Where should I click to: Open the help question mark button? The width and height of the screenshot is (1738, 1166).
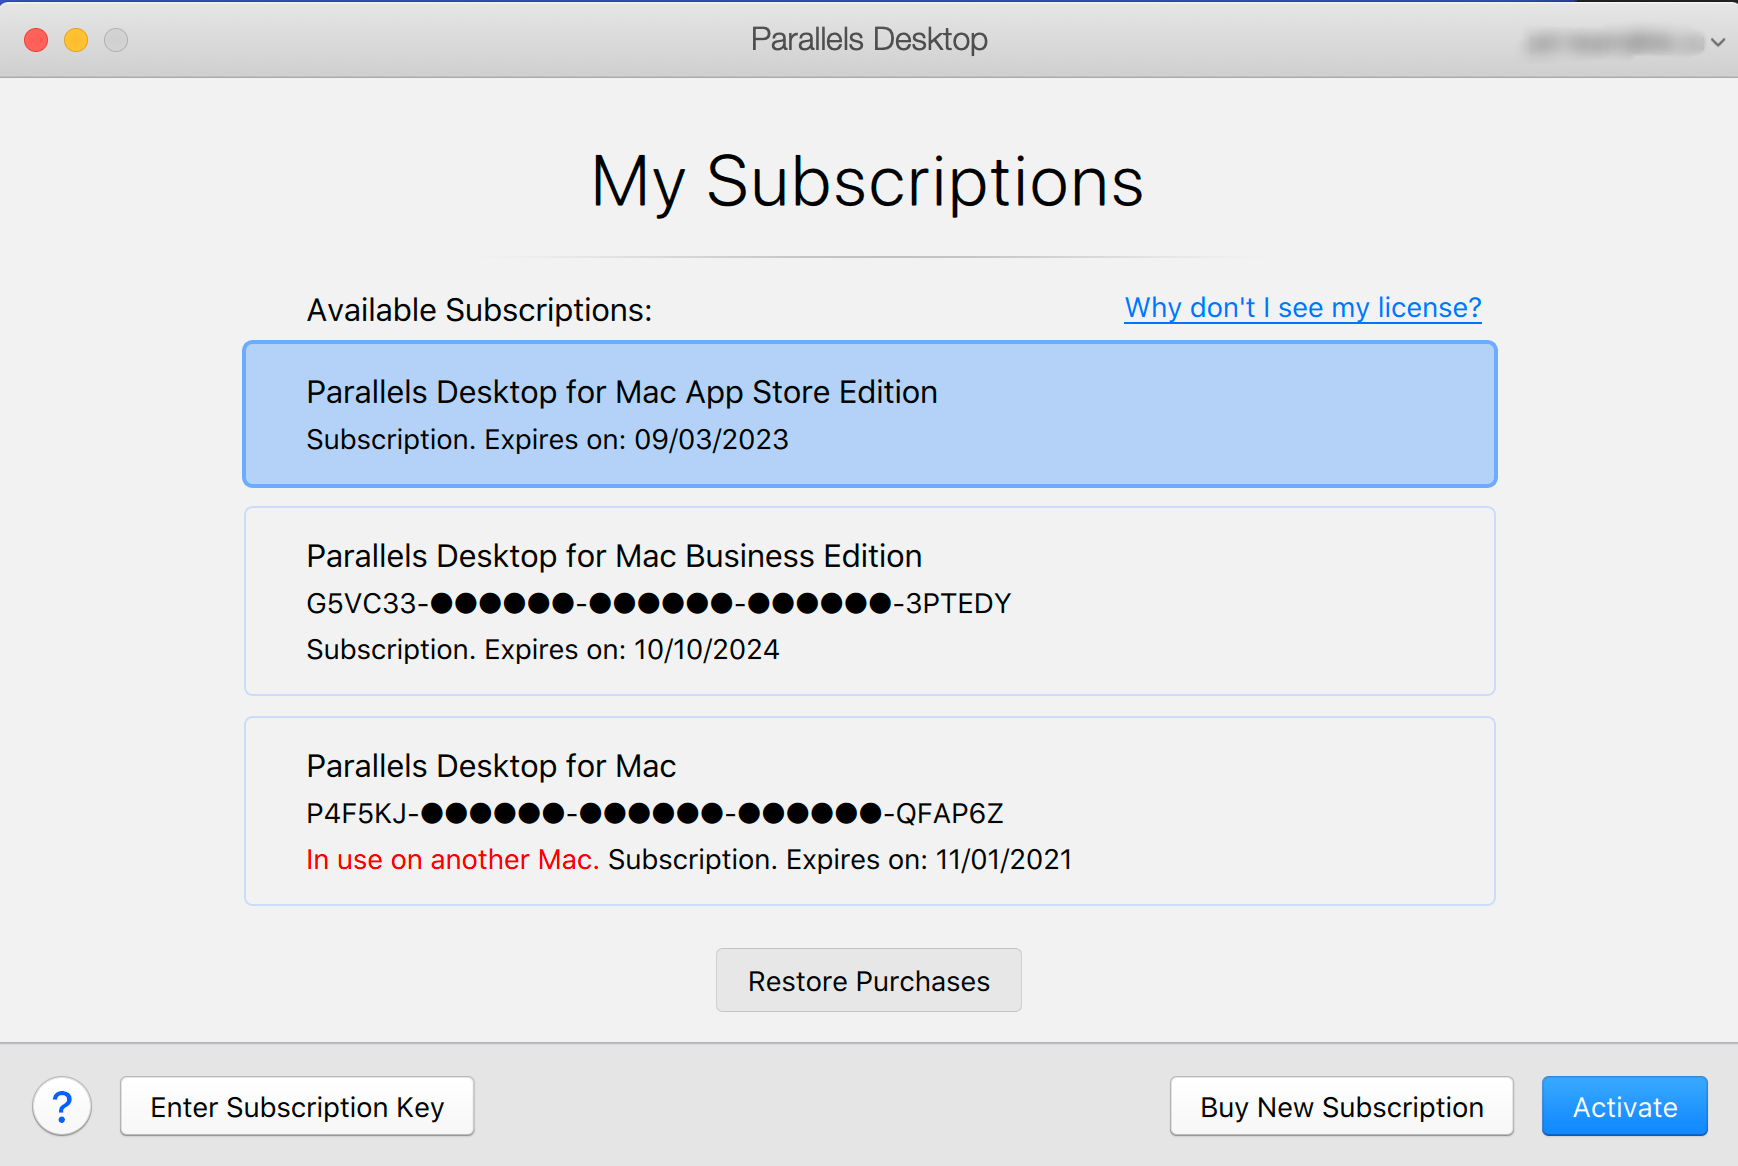62,1106
